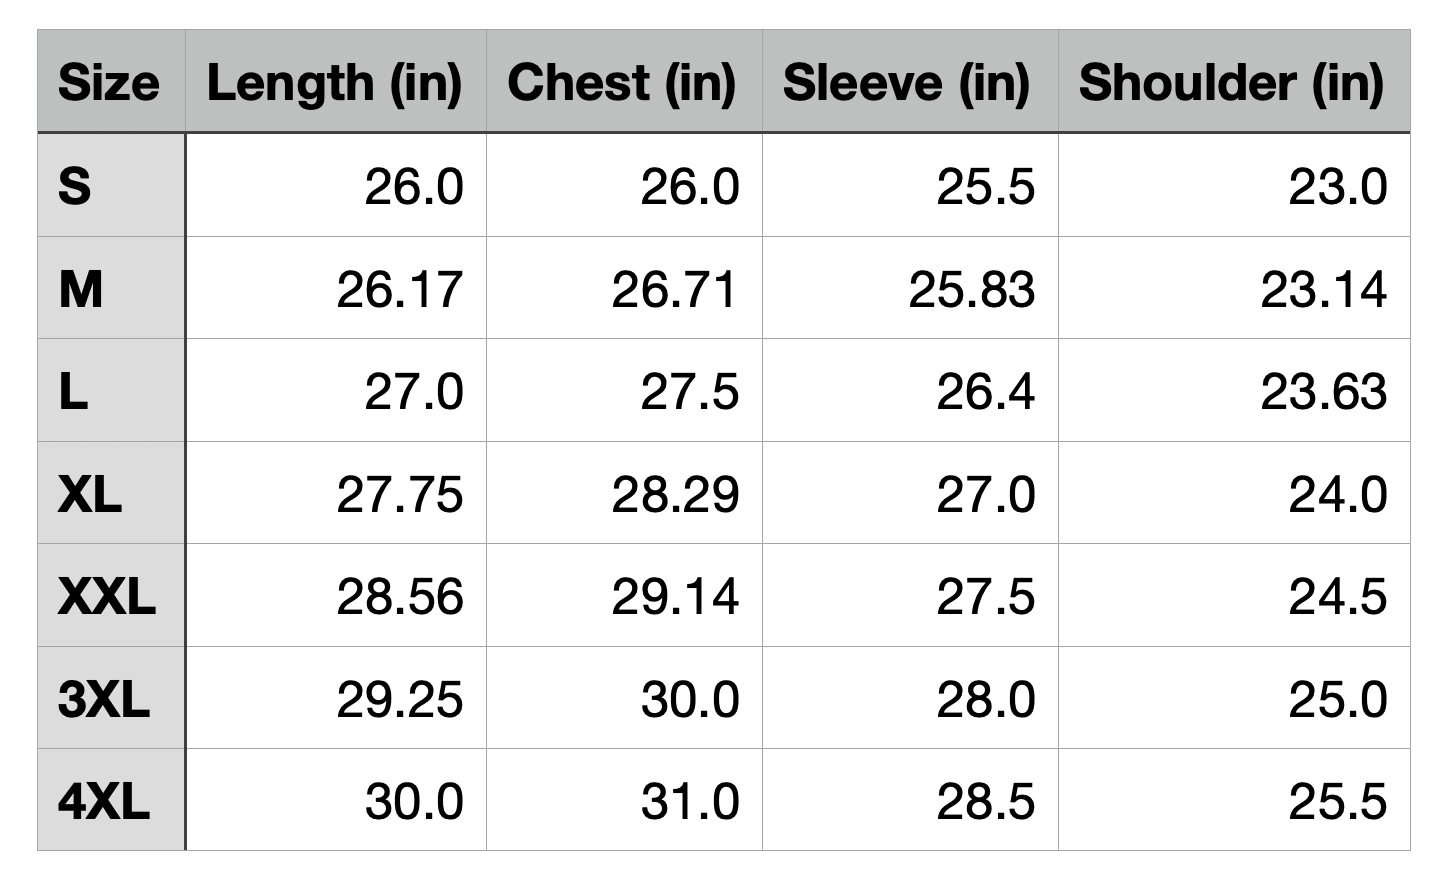Click the Length (in) column header
The height and width of the screenshot is (880, 1440).
(x=335, y=82)
